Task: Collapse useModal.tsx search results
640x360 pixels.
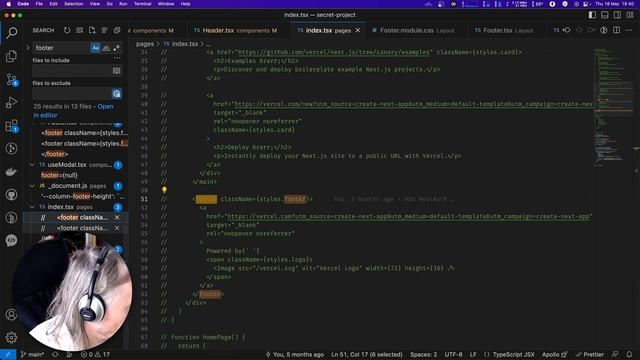Action: (32, 164)
